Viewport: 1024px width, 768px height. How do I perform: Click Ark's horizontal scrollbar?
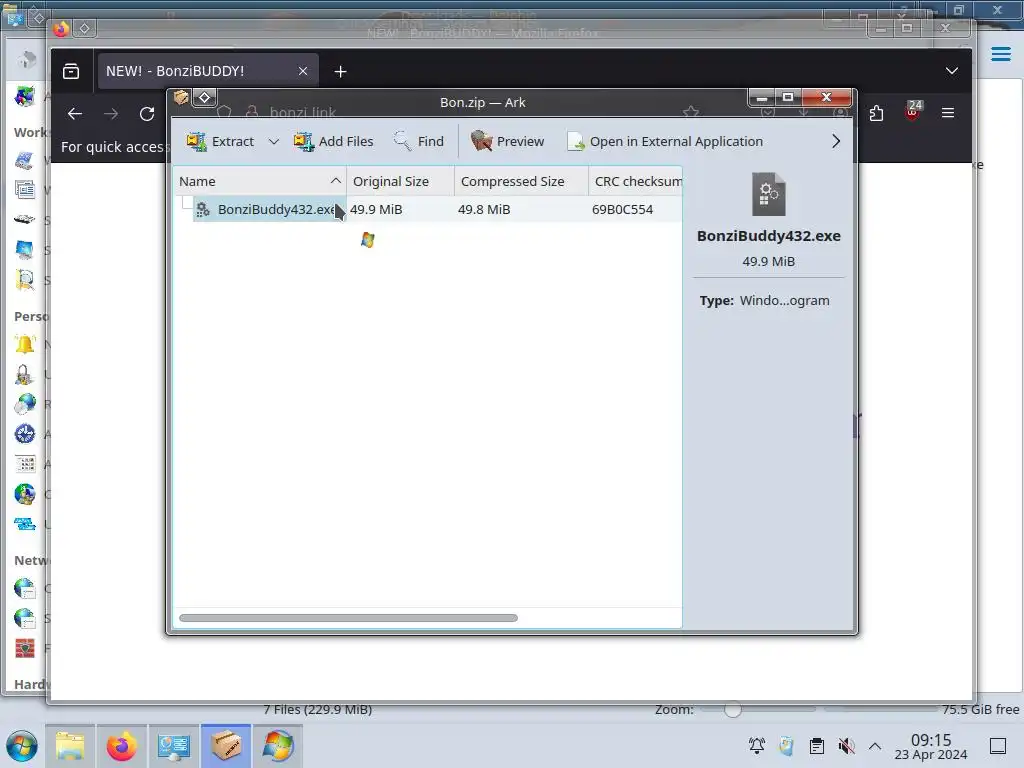coord(348,618)
